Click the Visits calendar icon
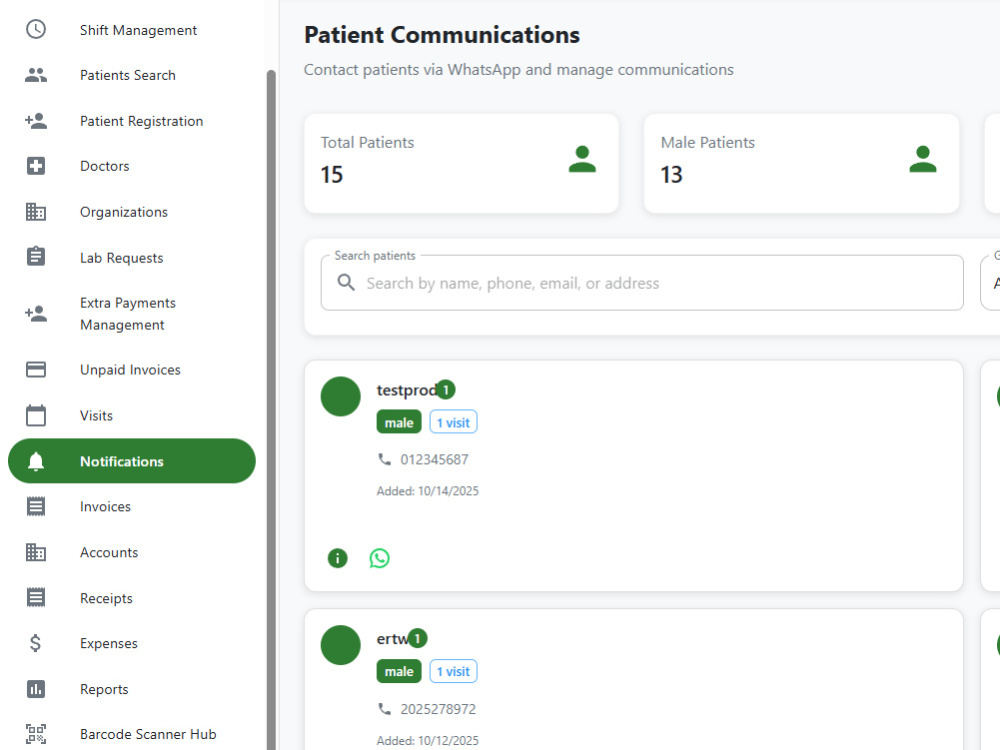 [x=36, y=415]
